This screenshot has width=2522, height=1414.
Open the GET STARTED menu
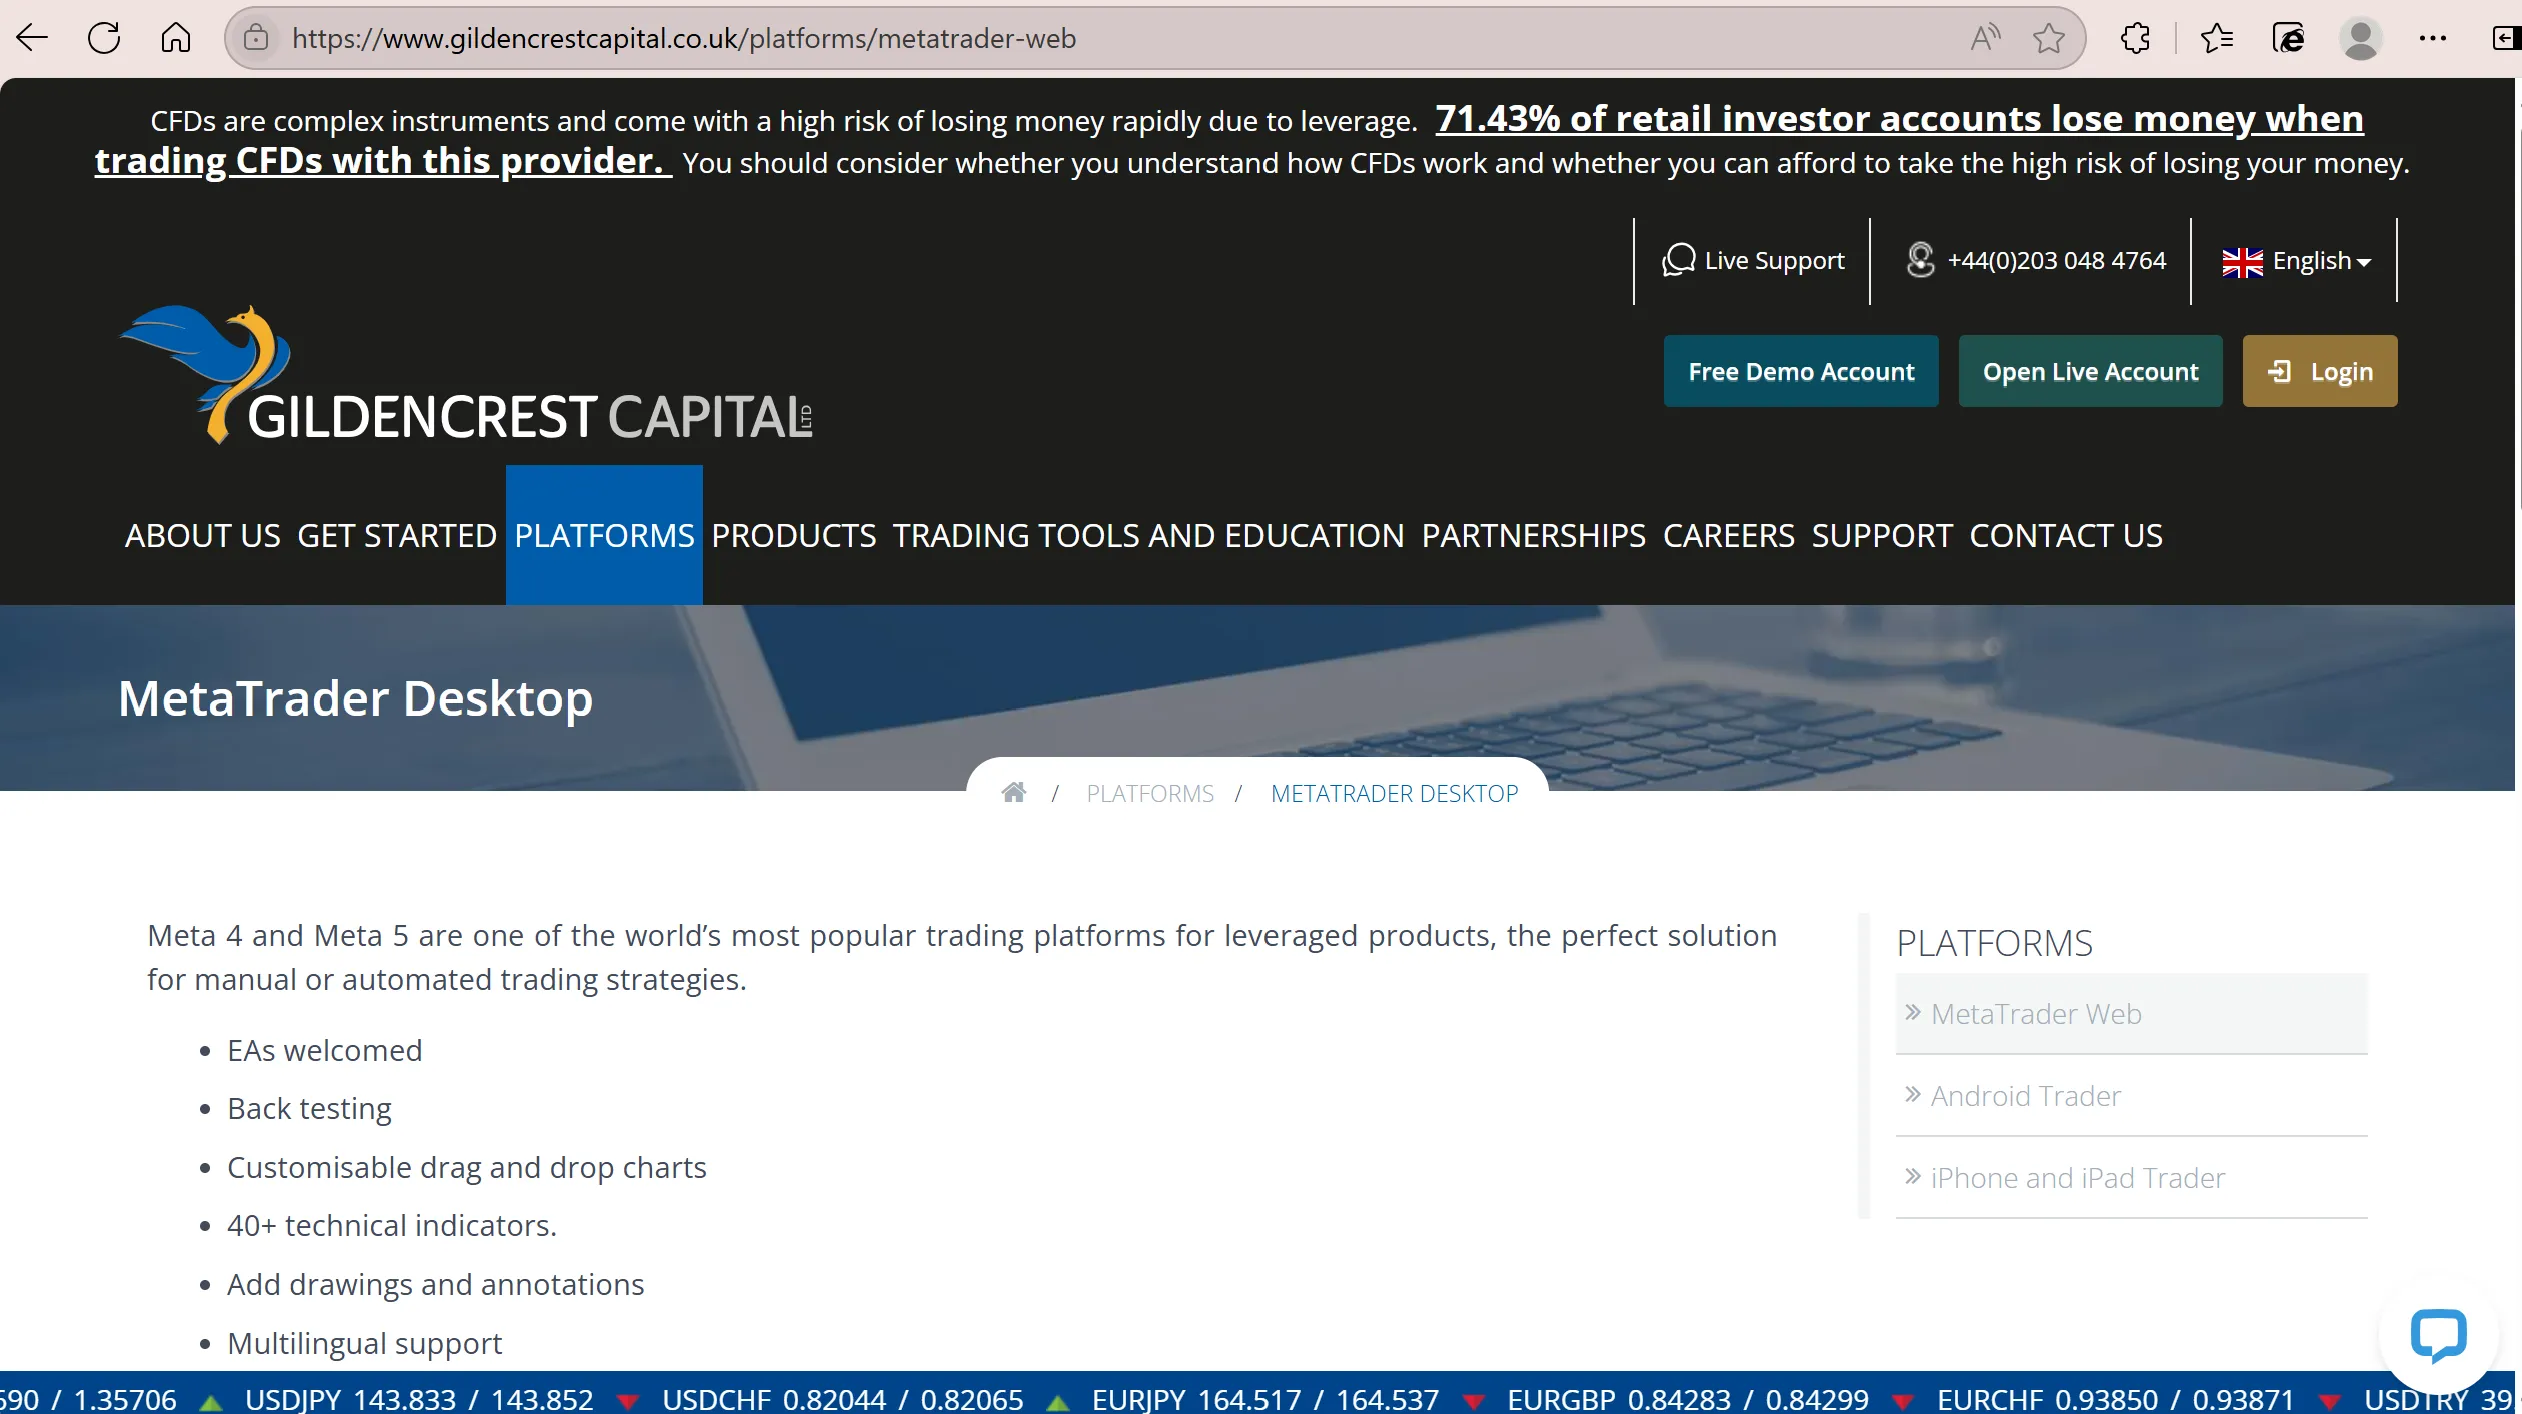pos(397,535)
